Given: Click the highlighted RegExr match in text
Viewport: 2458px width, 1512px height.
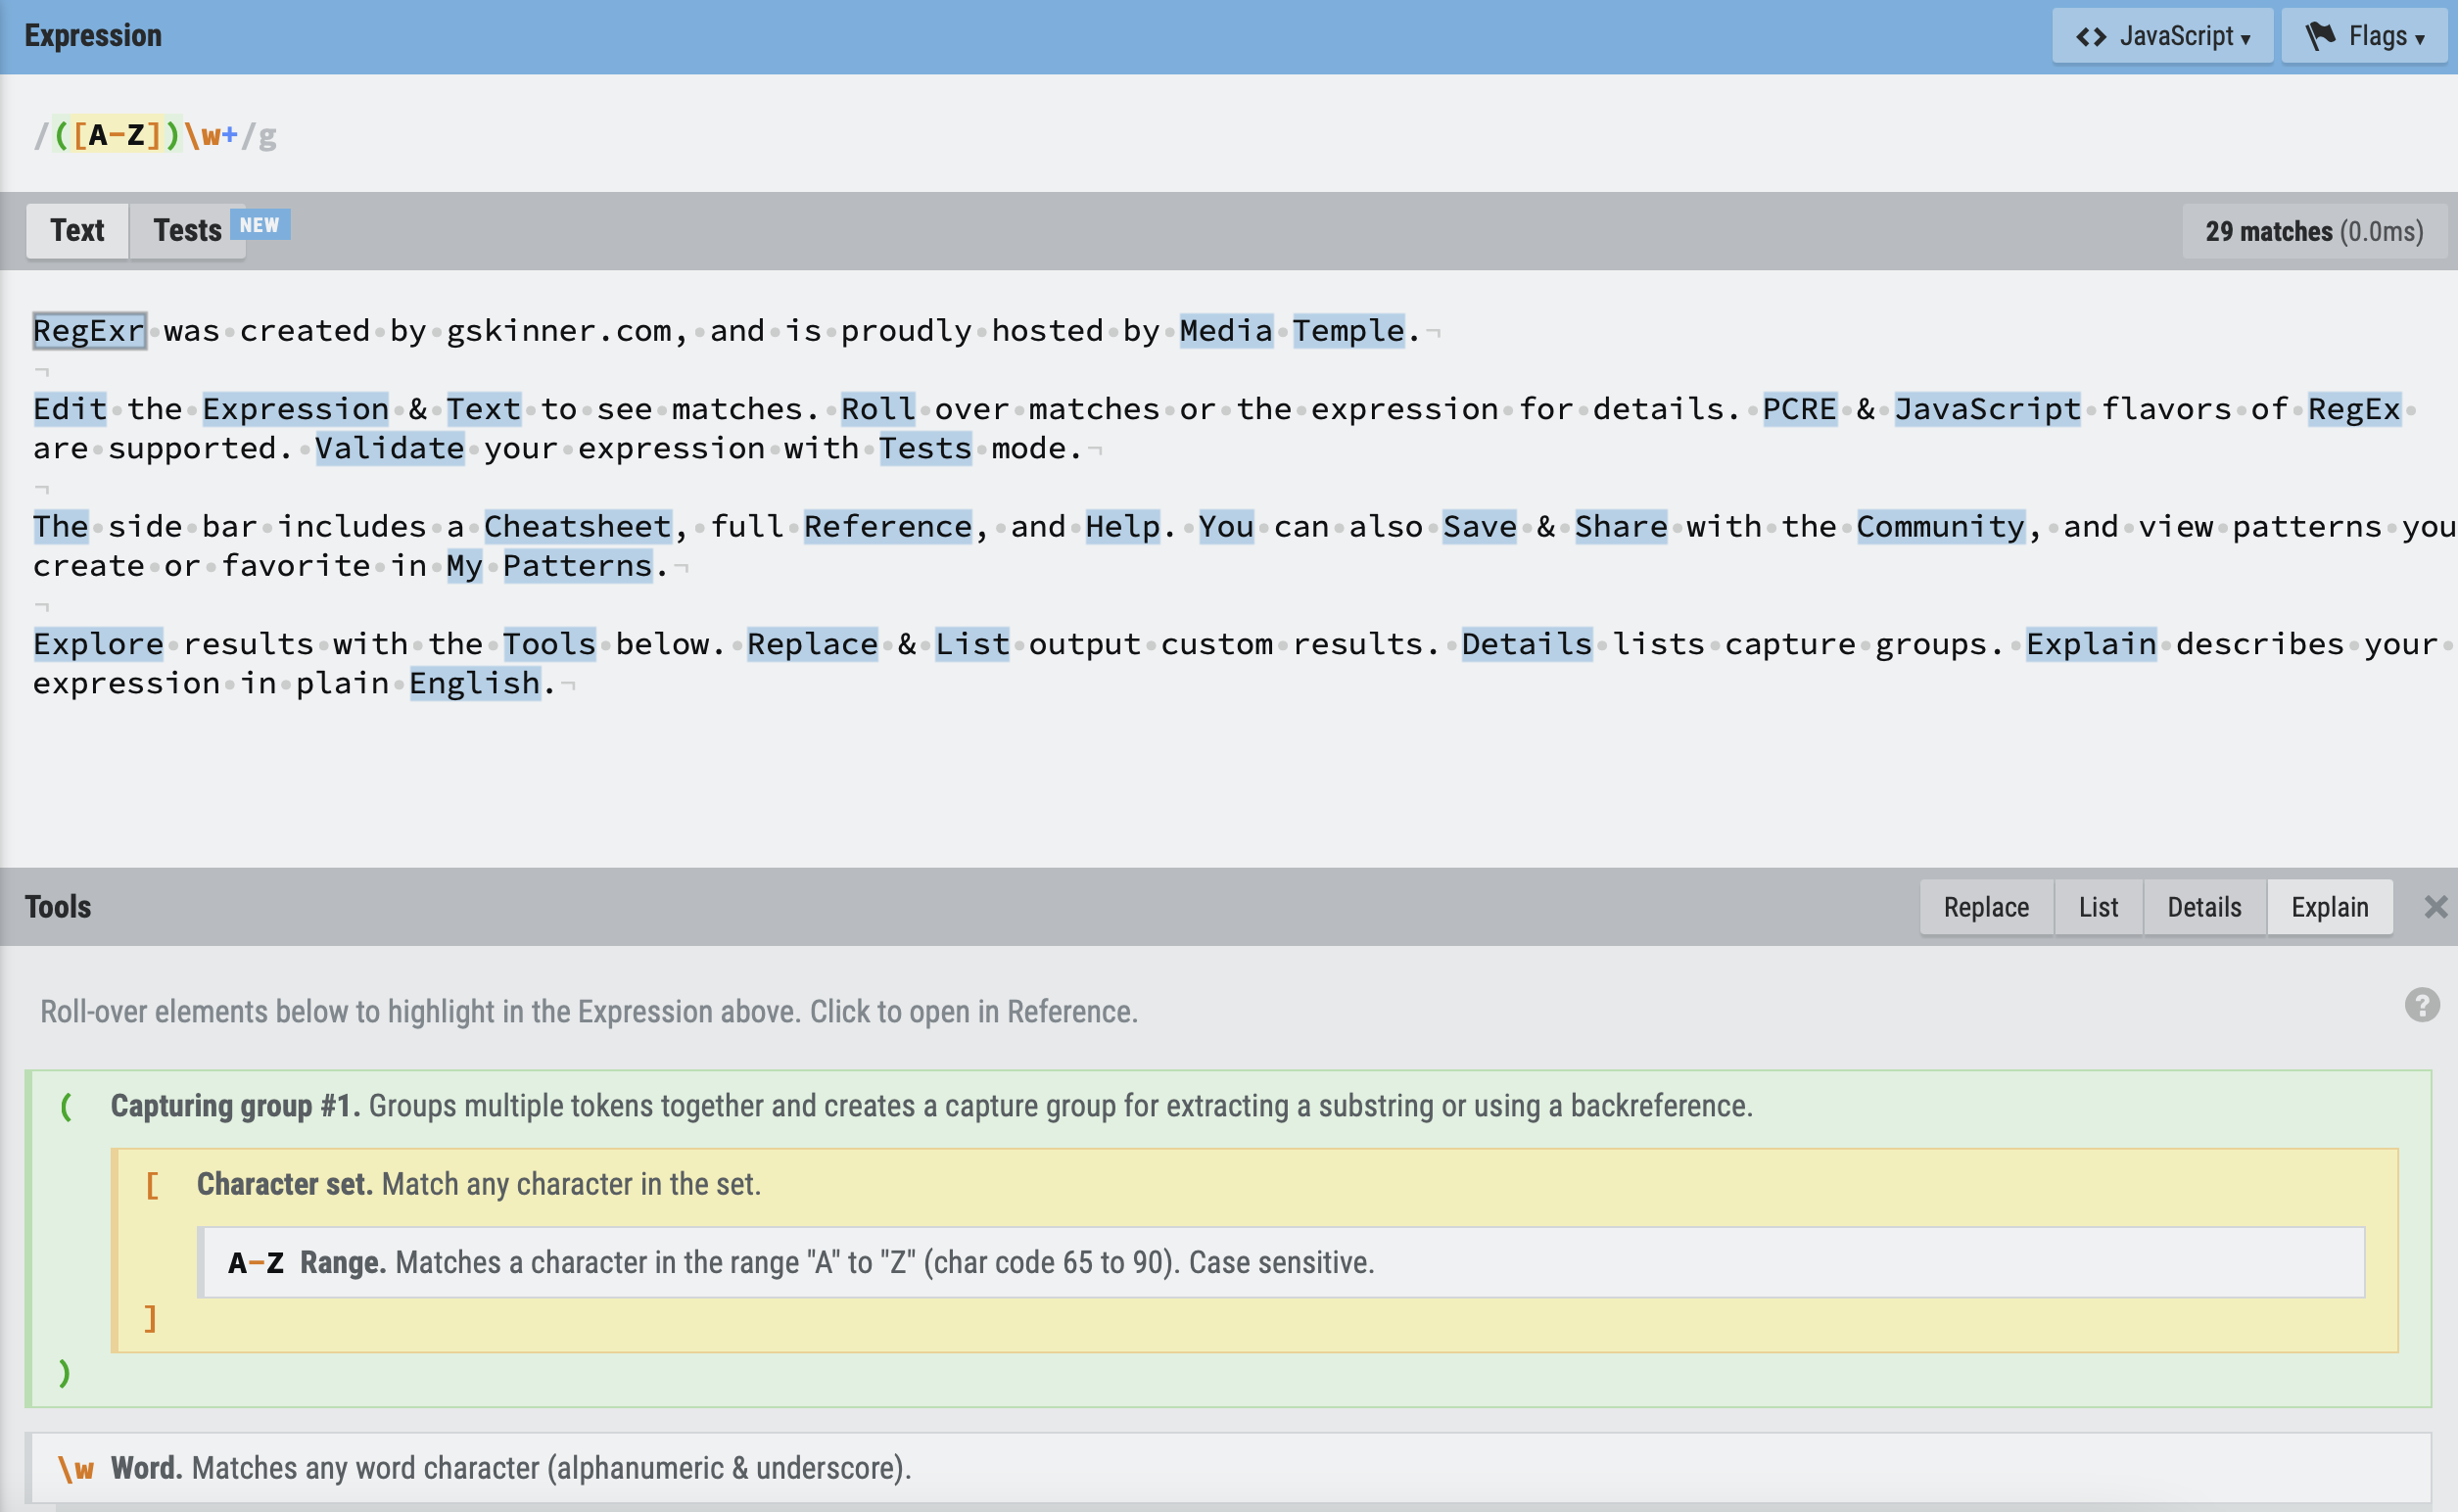Looking at the screenshot, I should [x=89, y=330].
